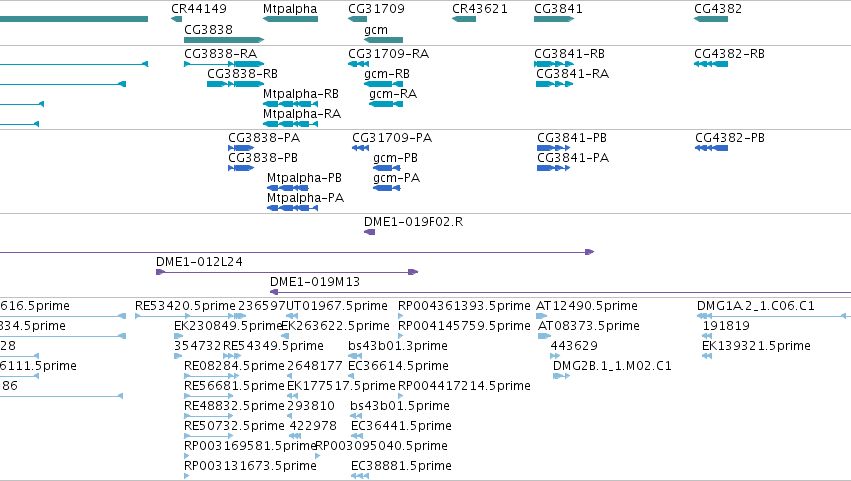The width and height of the screenshot is (851, 481).
Task: Select the CG3838 gene glyph bar
Action: [x=224, y=40]
